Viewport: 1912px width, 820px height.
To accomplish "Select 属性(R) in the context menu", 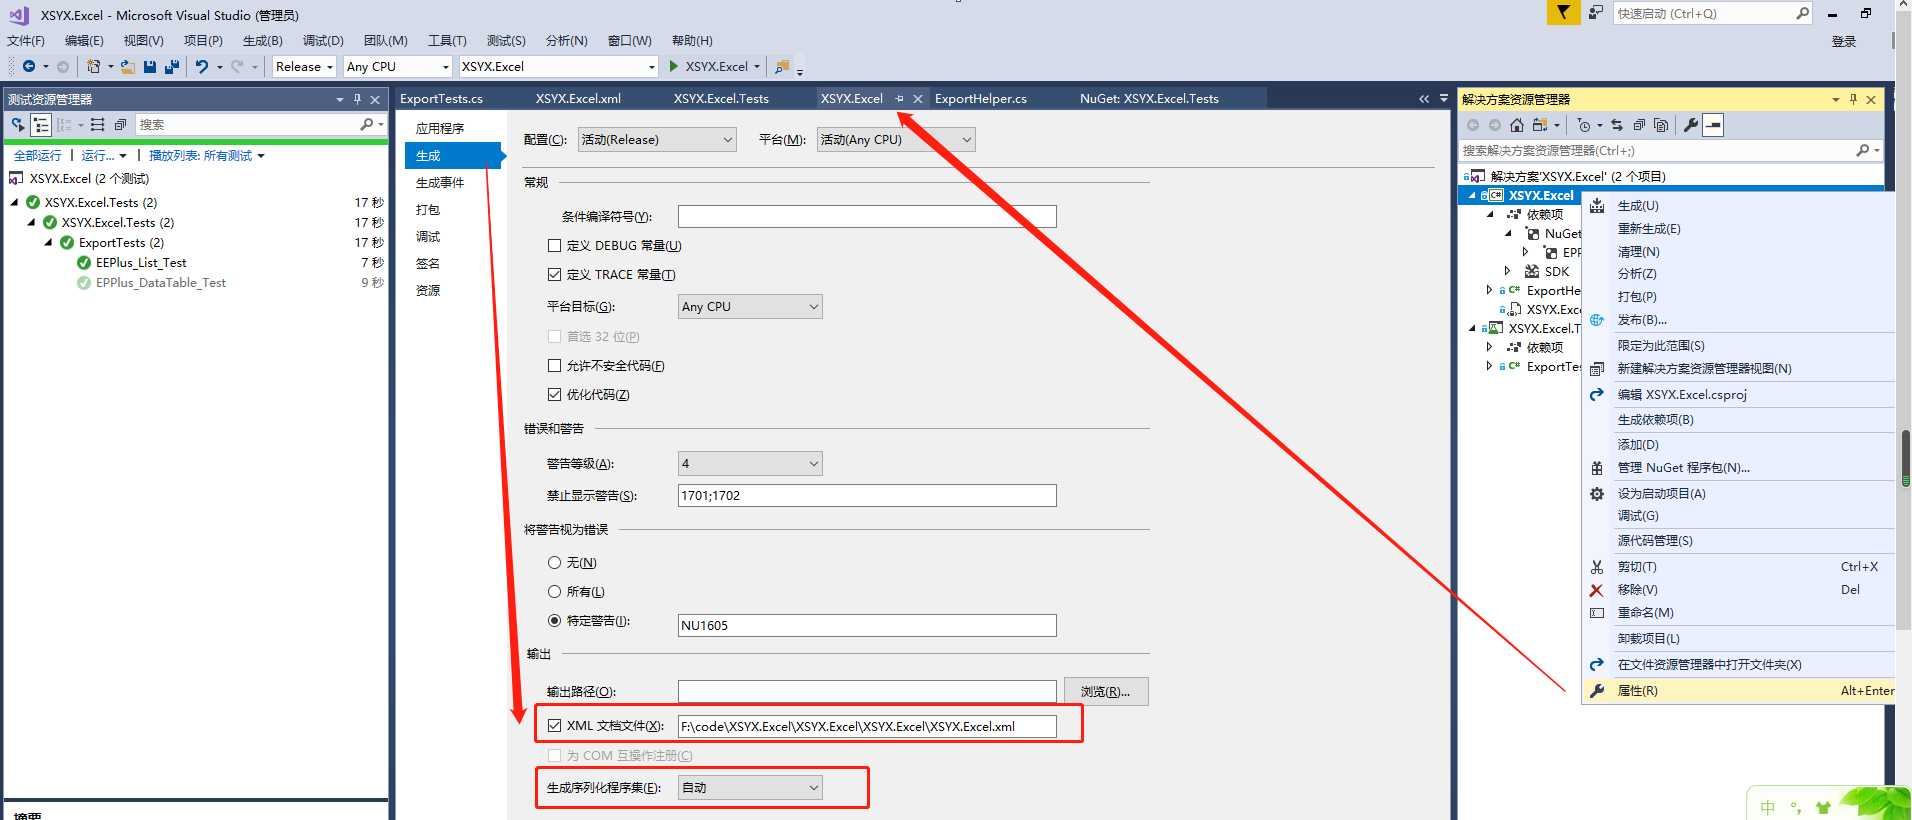I will (1739, 691).
